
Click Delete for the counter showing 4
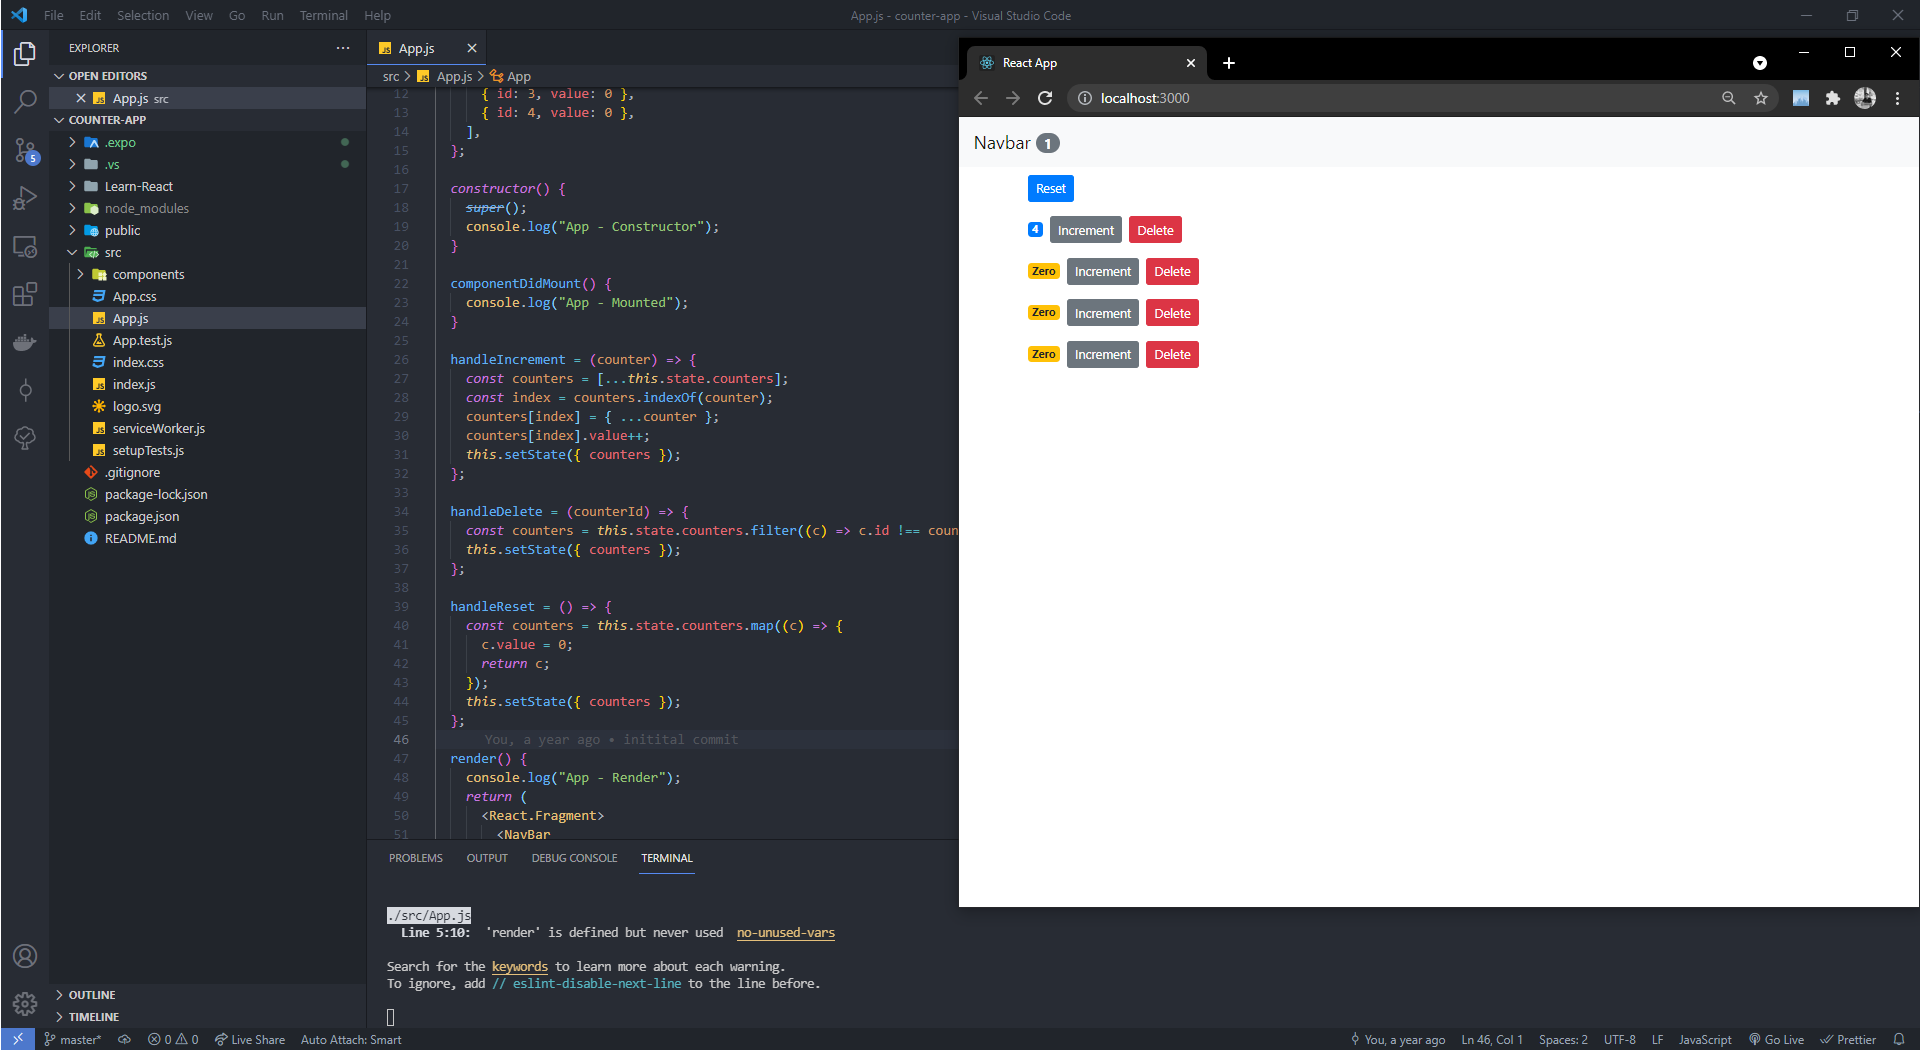tap(1155, 230)
